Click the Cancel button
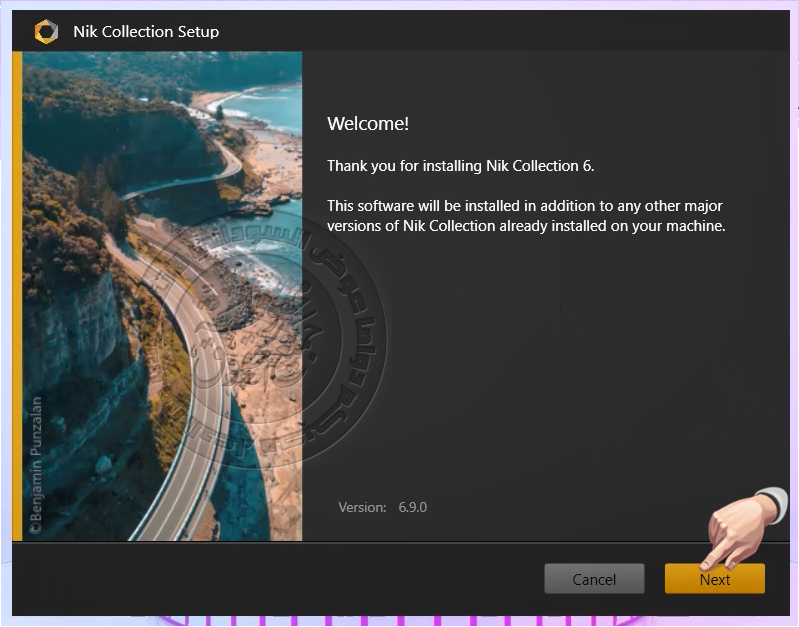 [x=594, y=579]
